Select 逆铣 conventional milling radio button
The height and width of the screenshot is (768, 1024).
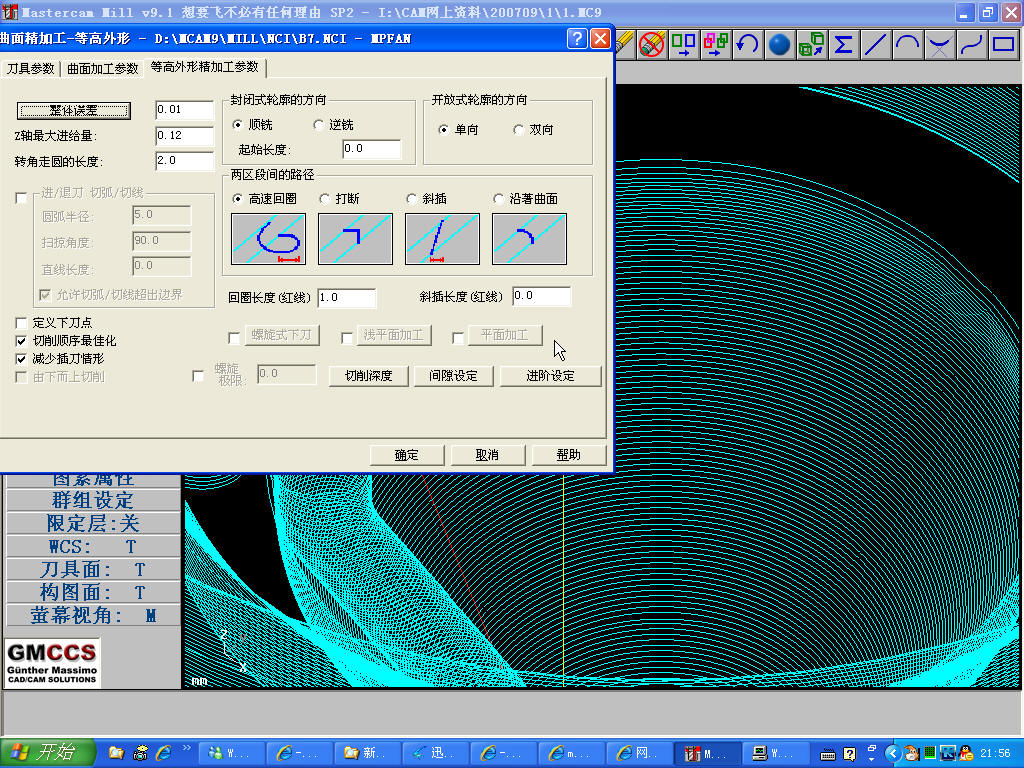(319, 125)
